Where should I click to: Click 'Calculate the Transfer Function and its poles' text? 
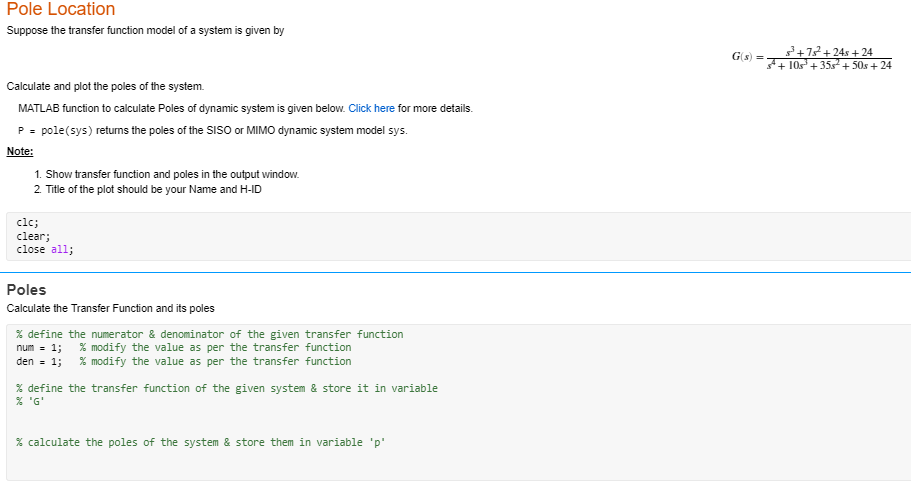pyautogui.click(x=110, y=308)
